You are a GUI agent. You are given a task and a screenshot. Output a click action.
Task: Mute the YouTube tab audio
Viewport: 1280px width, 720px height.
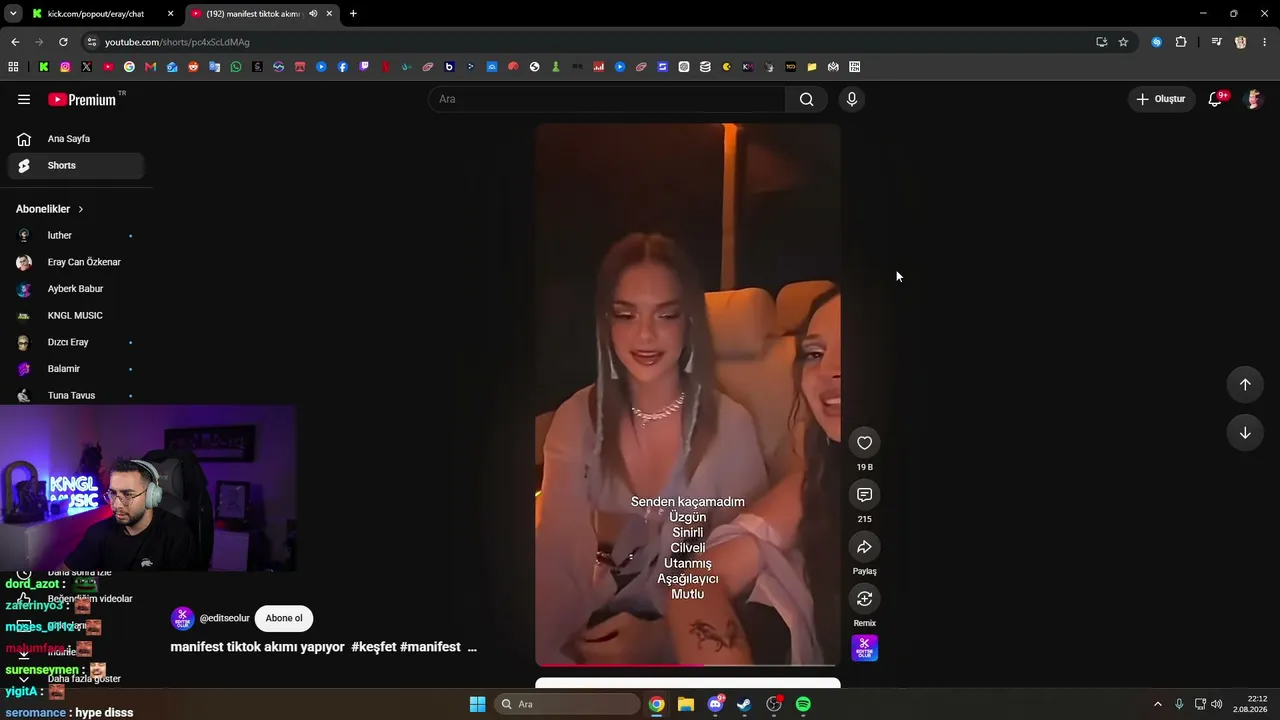(x=313, y=14)
